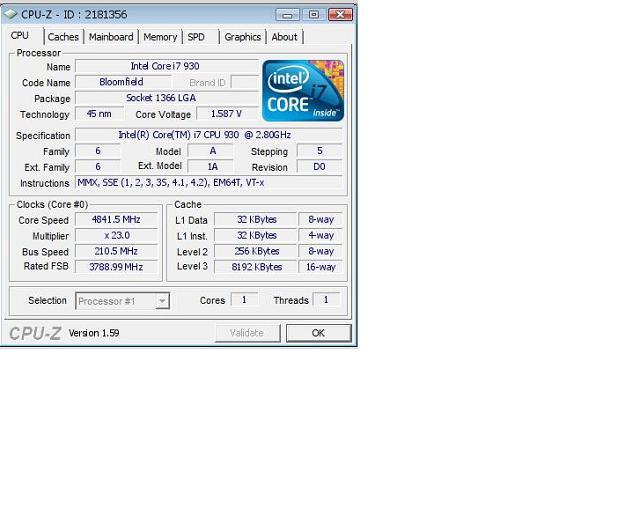Click the L1 Inst. associativity 4-way

pyautogui.click(x=320, y=236)
